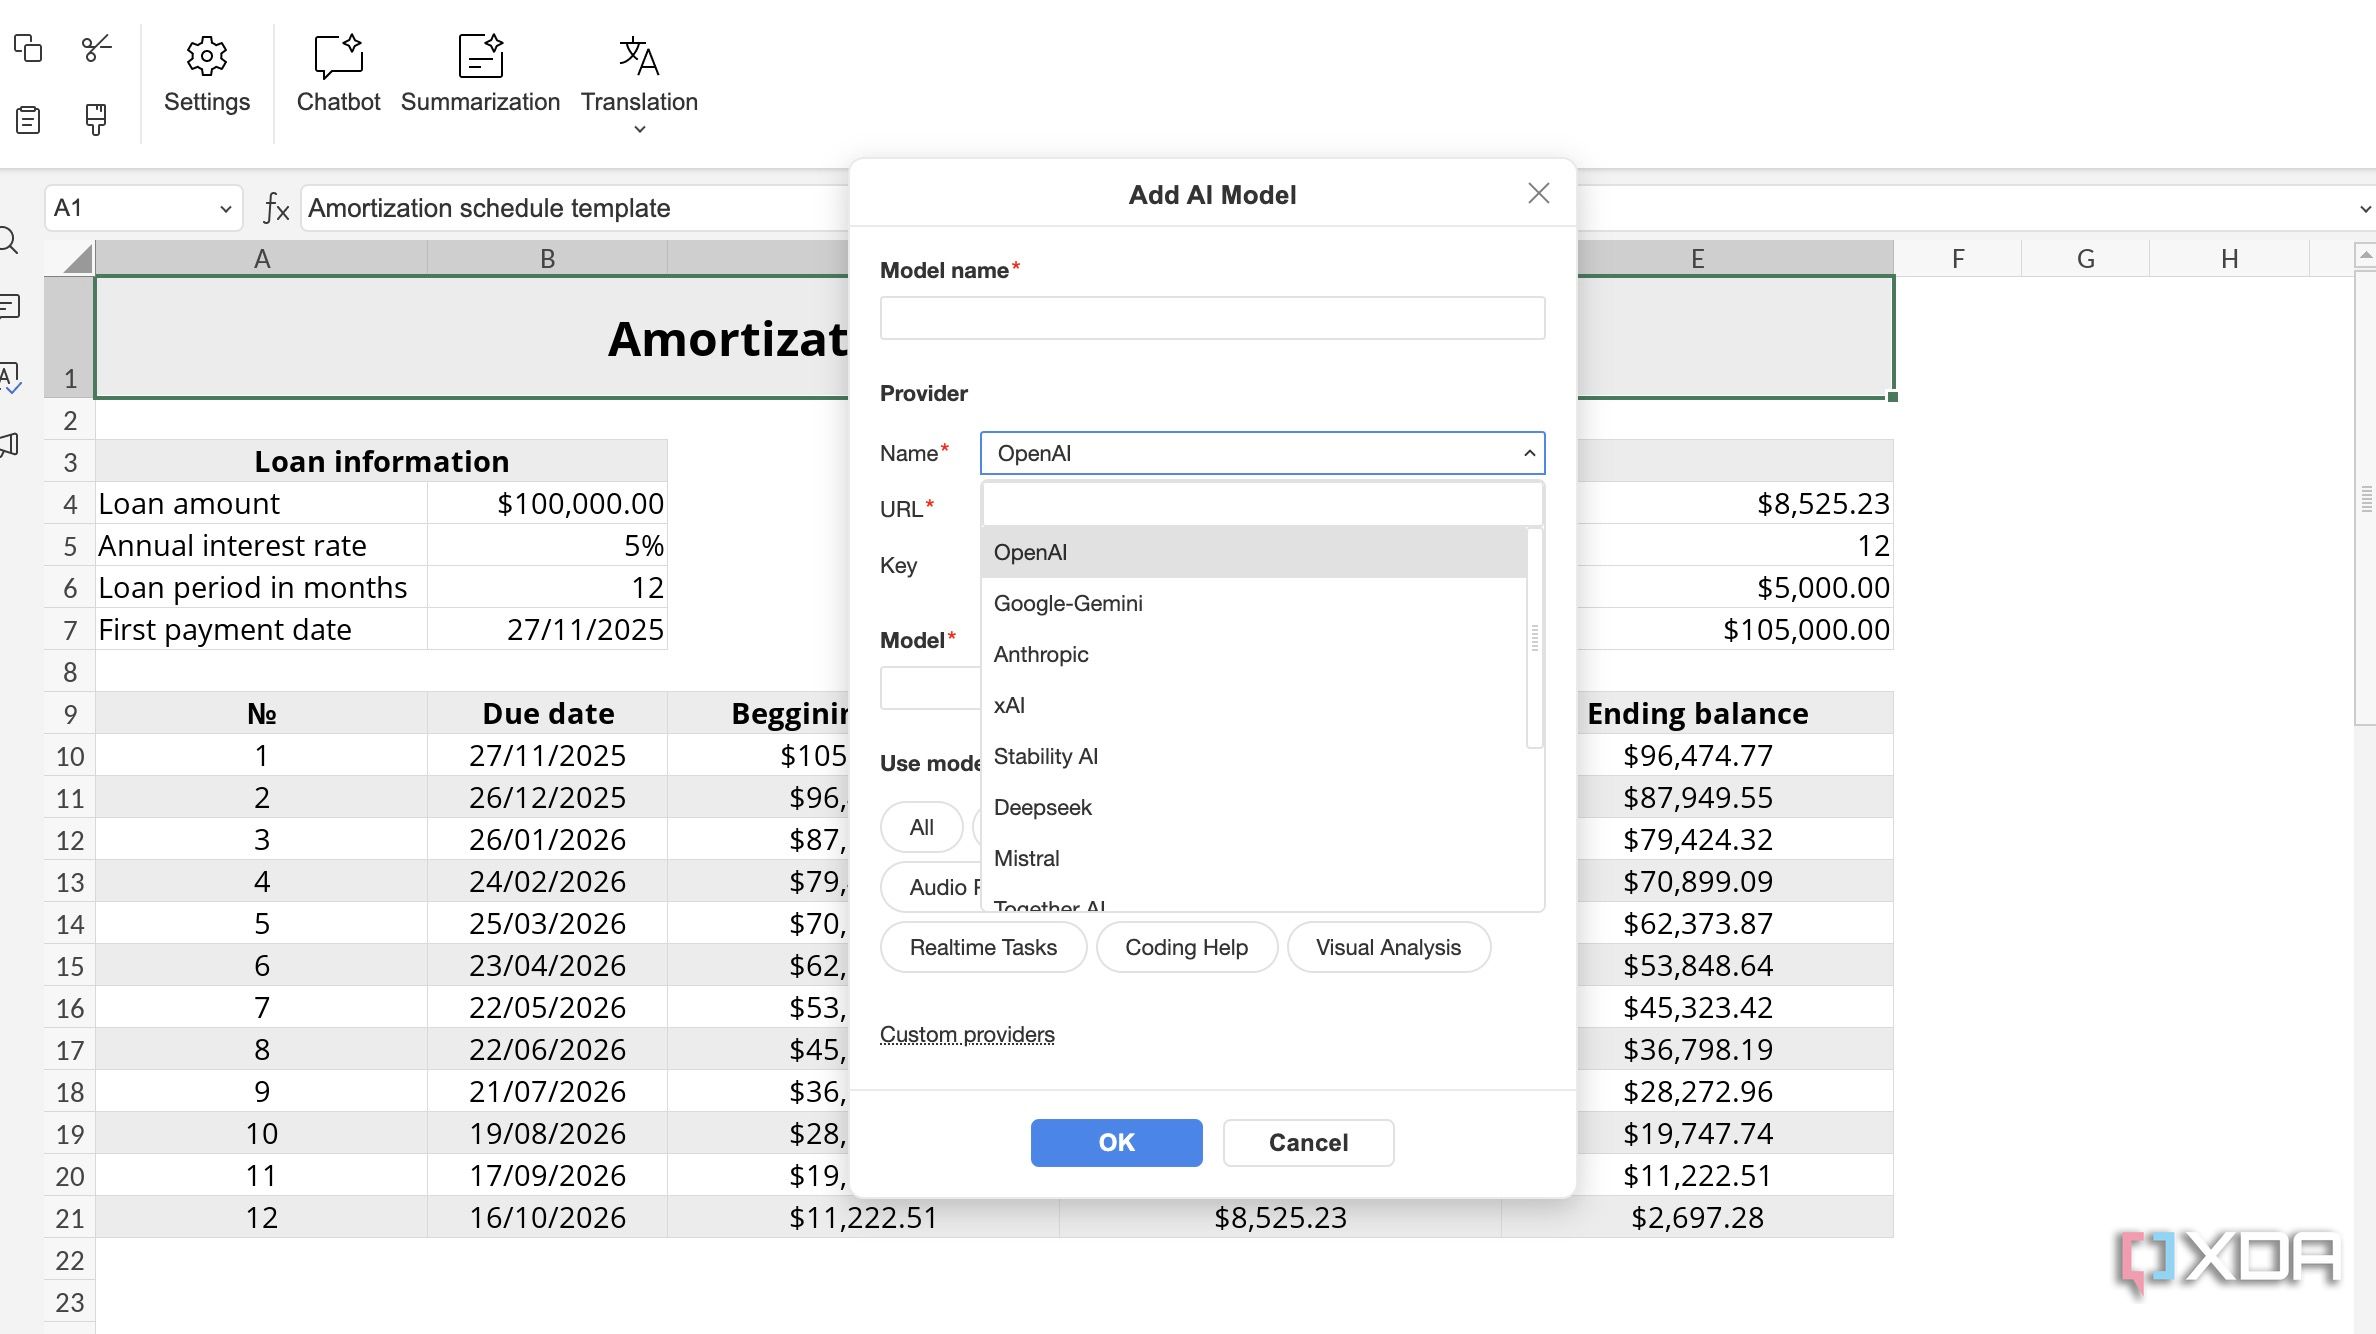Select row 9 header

(x=70, y=713)
